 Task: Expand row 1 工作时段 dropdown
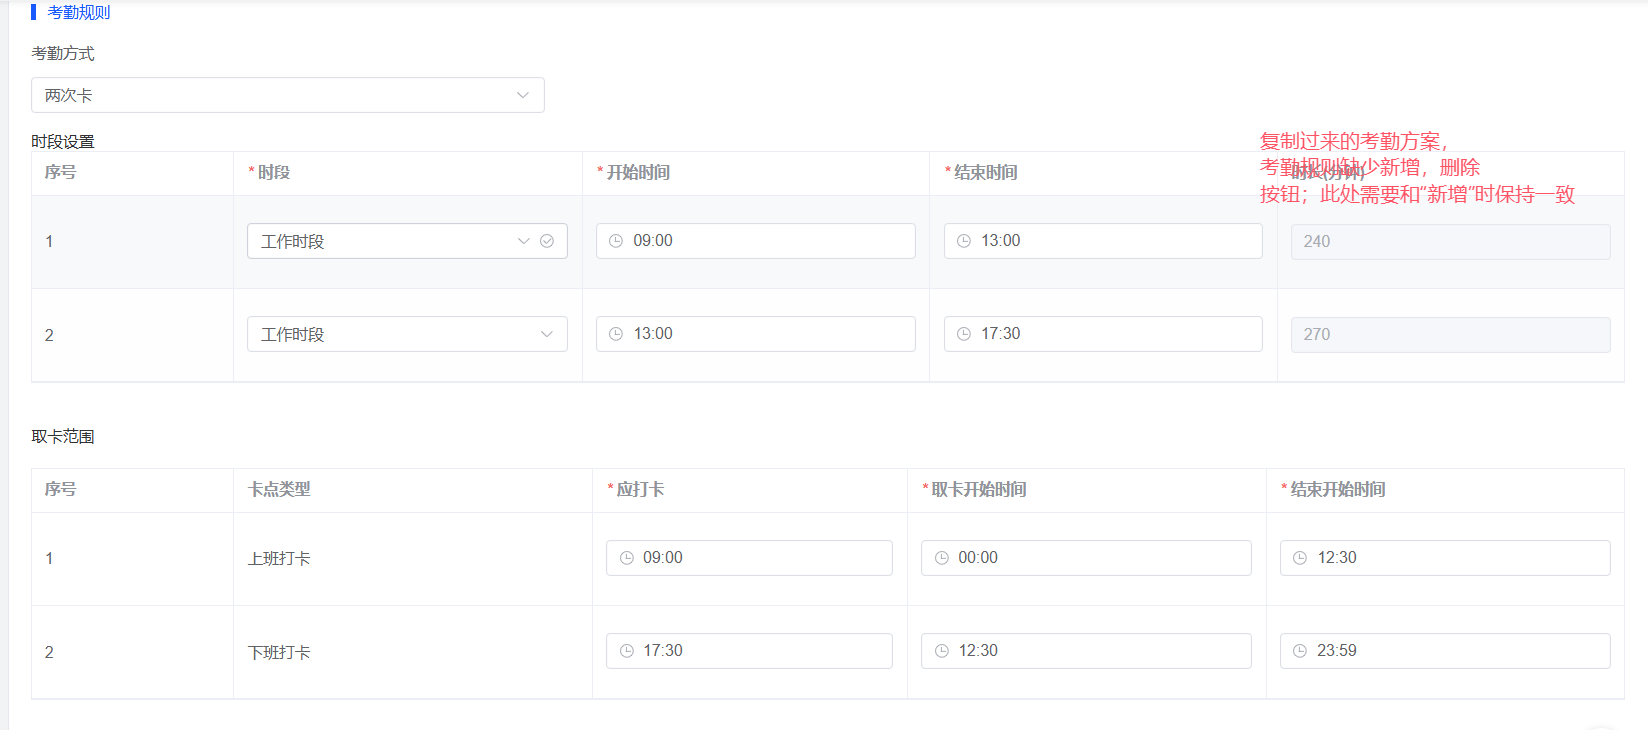click(x=523, y=241)
